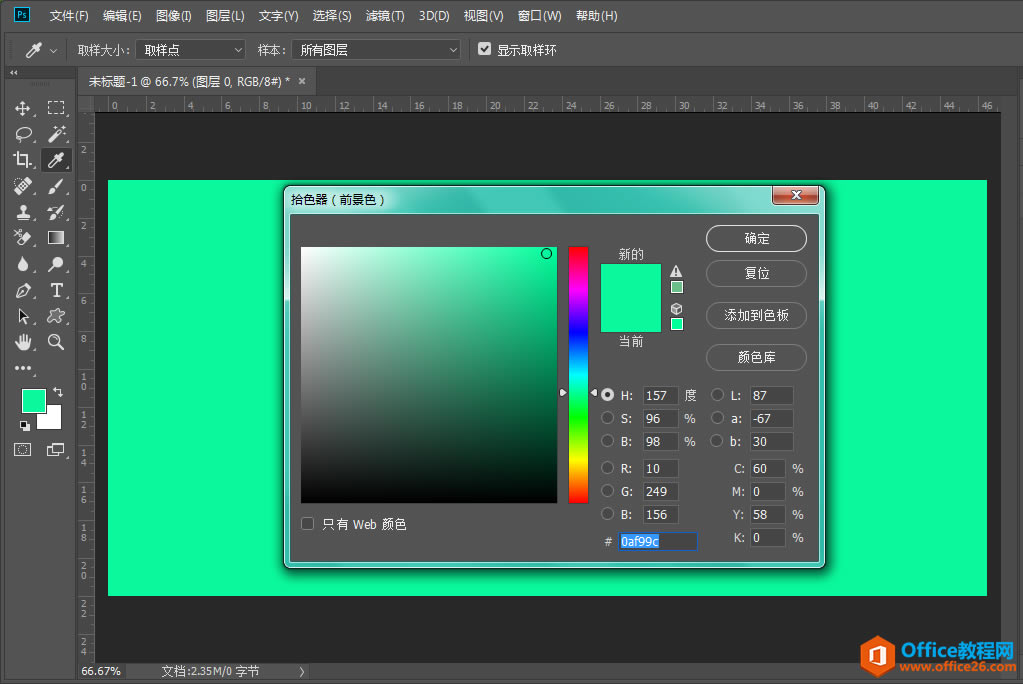Viewport: 1023px width, 684px height.
Task: Select the Zoom tool
Action: click(56, 342)
